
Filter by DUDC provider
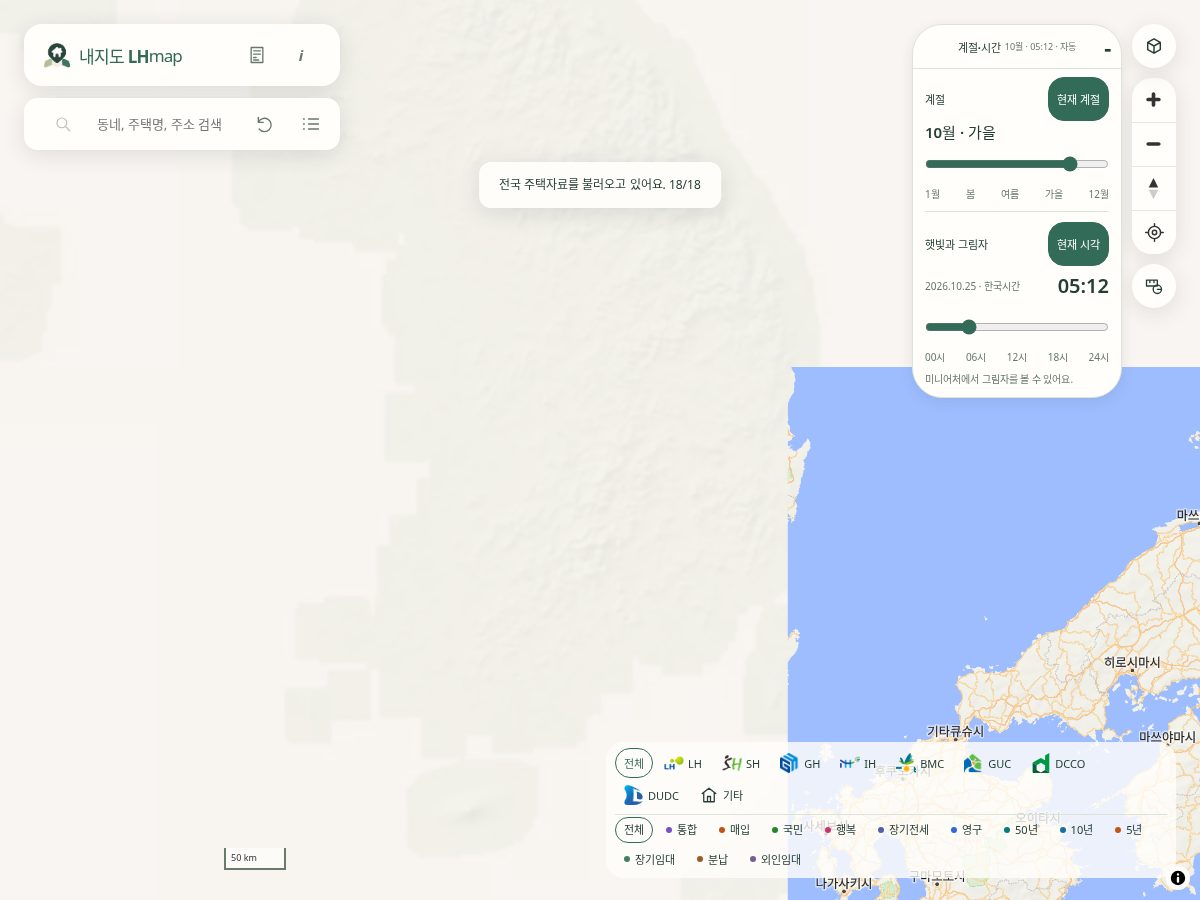(652, 796)
